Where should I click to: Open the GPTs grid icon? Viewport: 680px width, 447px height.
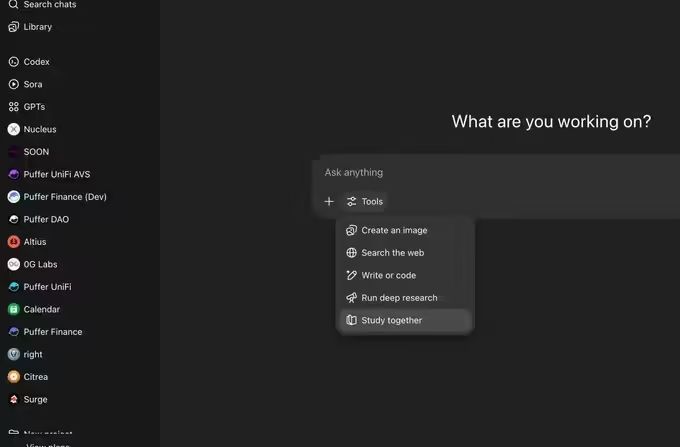tap(13, 107)
